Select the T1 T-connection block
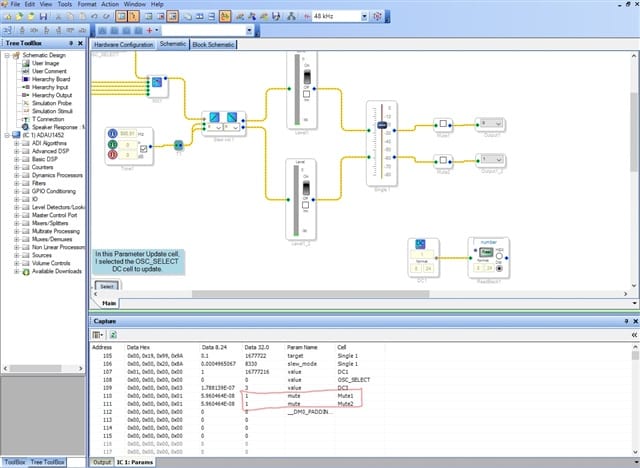Image resolution: width=640 pixels, height=468 pixels. (x=178, y=145)
